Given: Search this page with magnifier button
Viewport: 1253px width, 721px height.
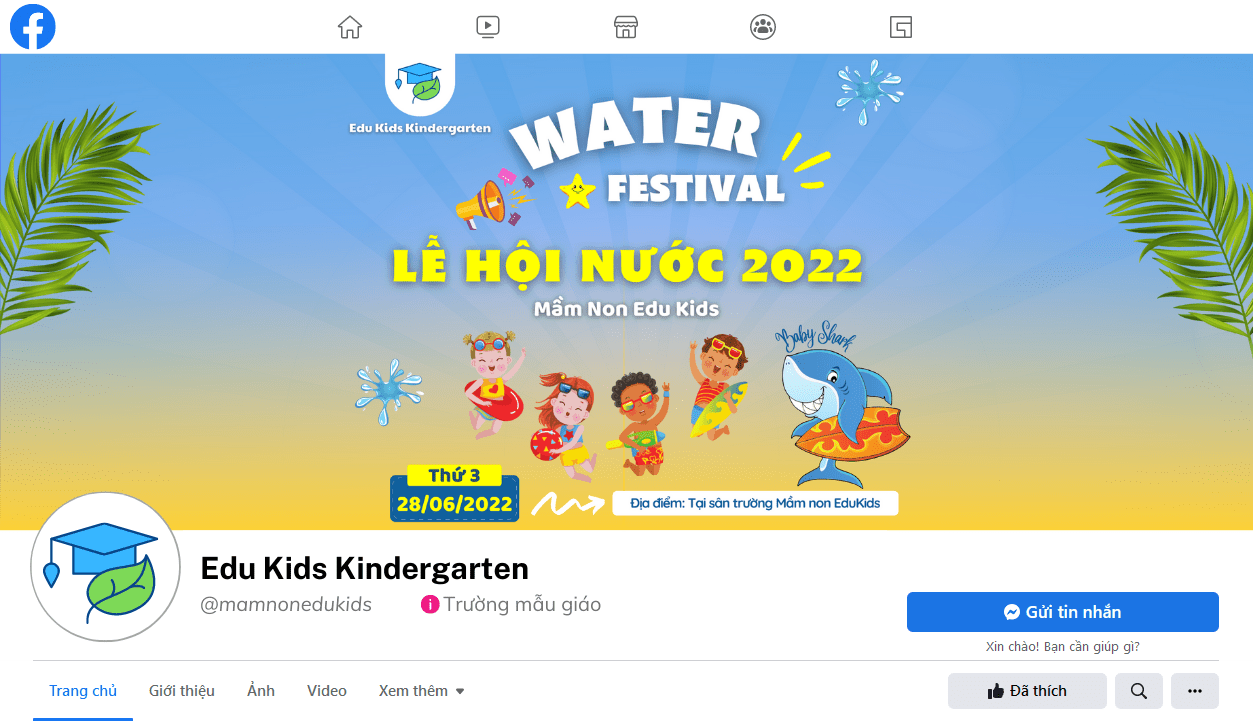Looking at the screenshot, I should click(x=1139, y=691).
